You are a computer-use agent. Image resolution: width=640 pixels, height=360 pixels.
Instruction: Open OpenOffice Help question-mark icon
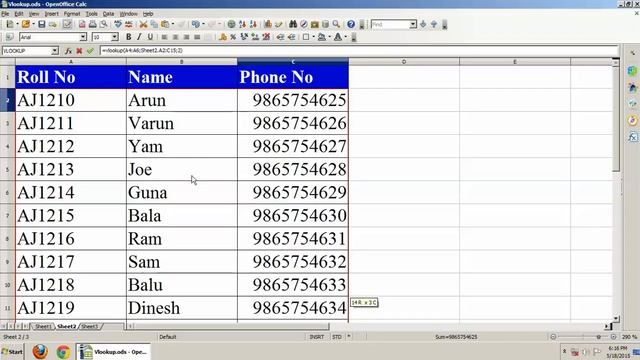pos(351,24)
